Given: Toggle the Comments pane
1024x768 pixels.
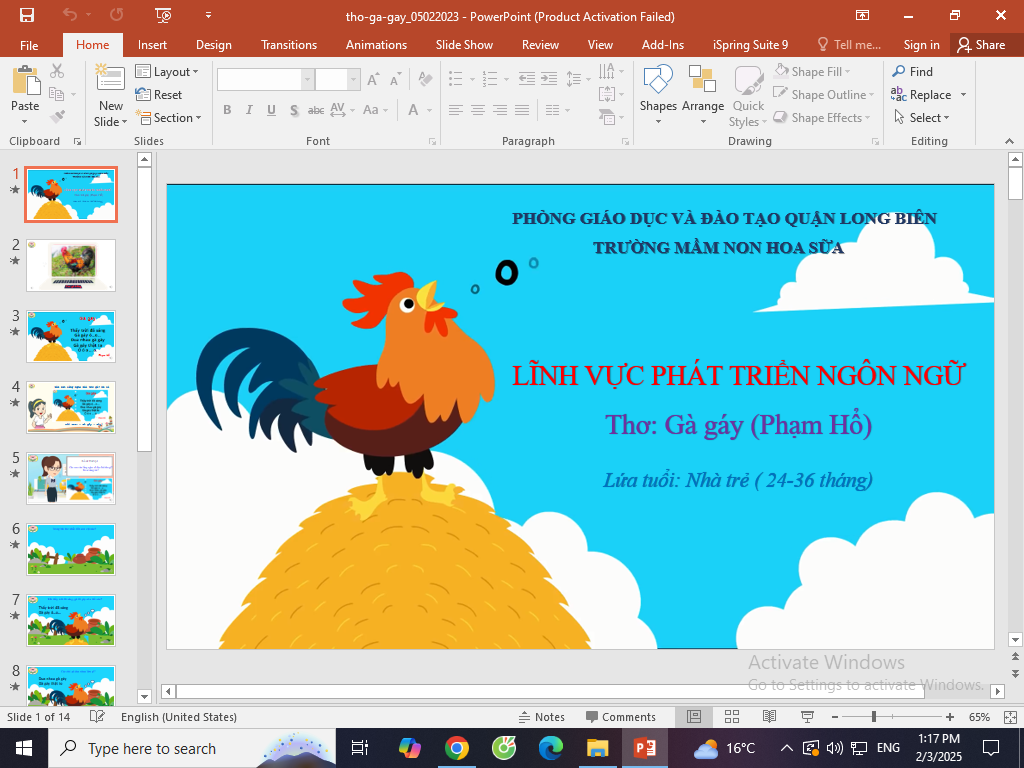Looking at the screenshot, I should coord(620,717).
